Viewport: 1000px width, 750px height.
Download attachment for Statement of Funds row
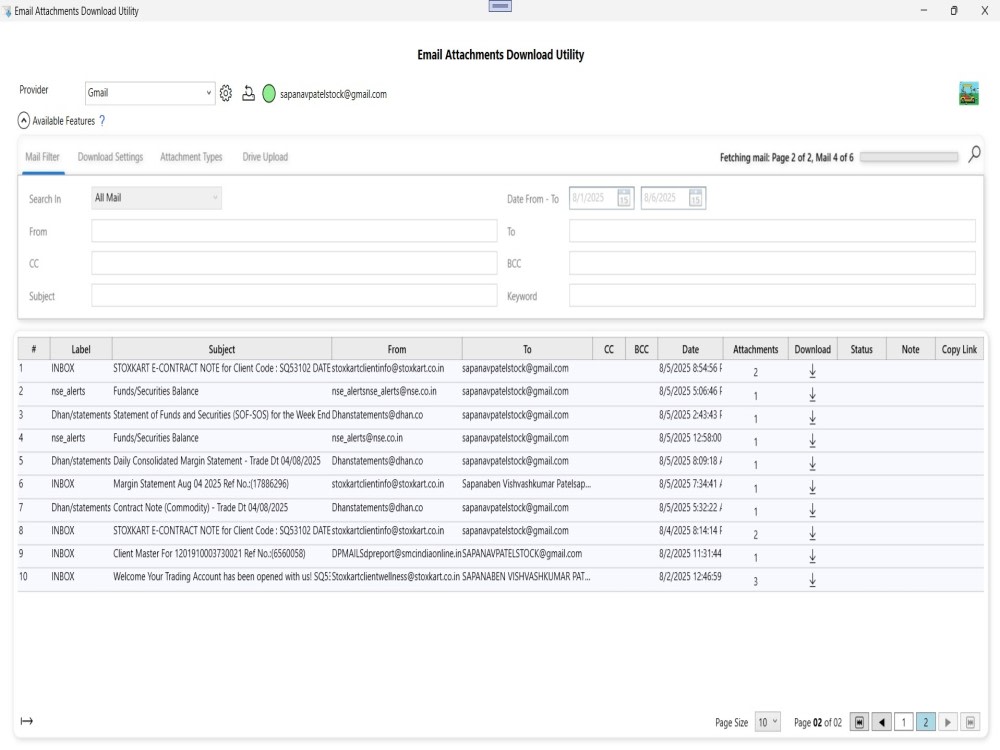(812, 418)
